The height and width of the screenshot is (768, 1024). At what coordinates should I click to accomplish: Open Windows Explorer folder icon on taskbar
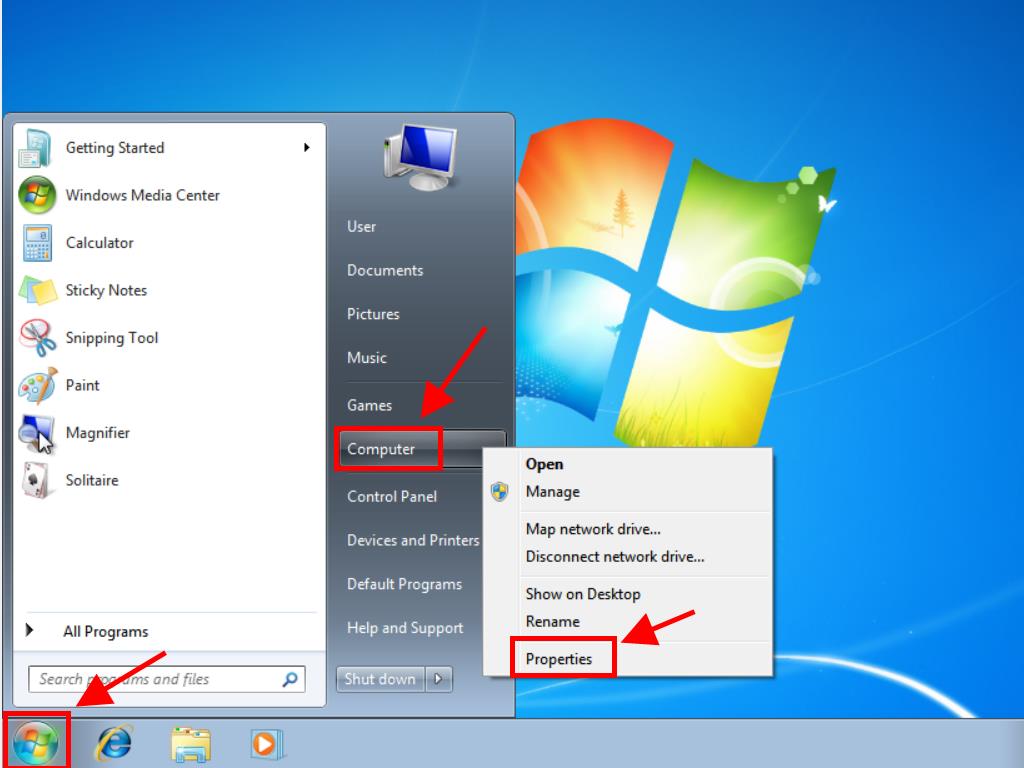click(x=190, y=744)
